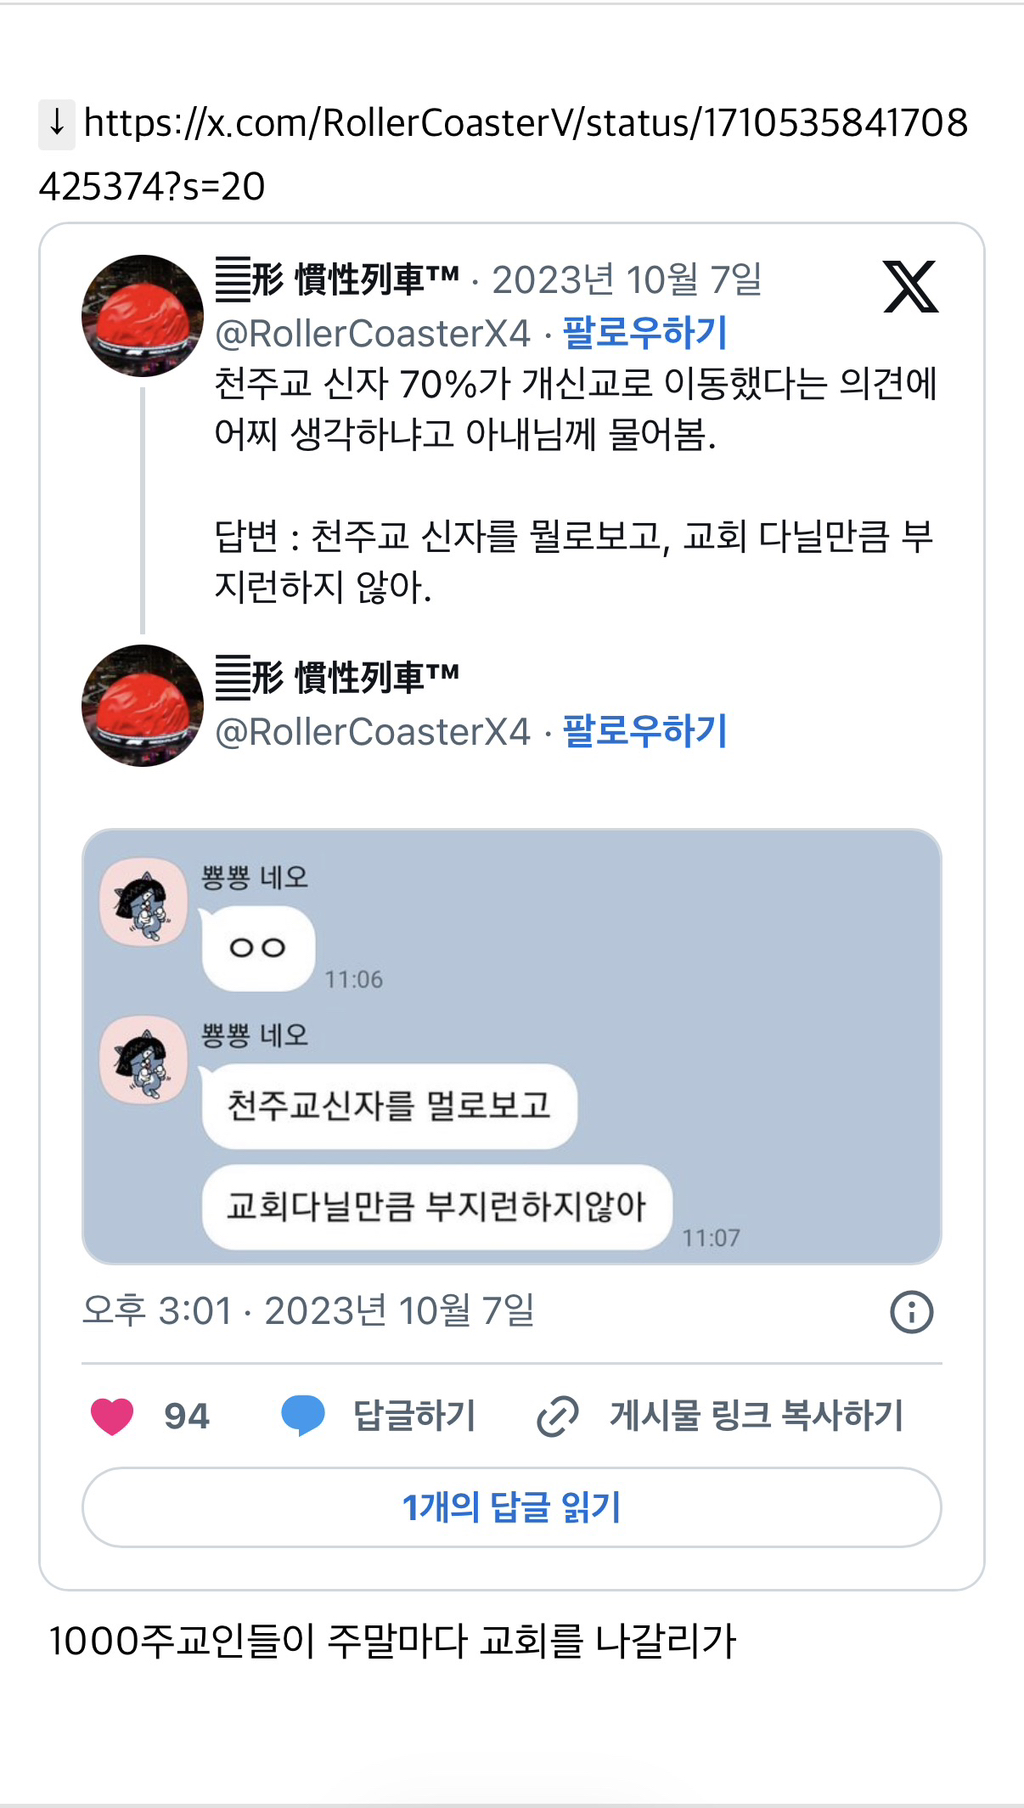The width and height of the screenshot is (1024, 1808).
Task: Click the 94 likes count
Action: point(187,1416)
